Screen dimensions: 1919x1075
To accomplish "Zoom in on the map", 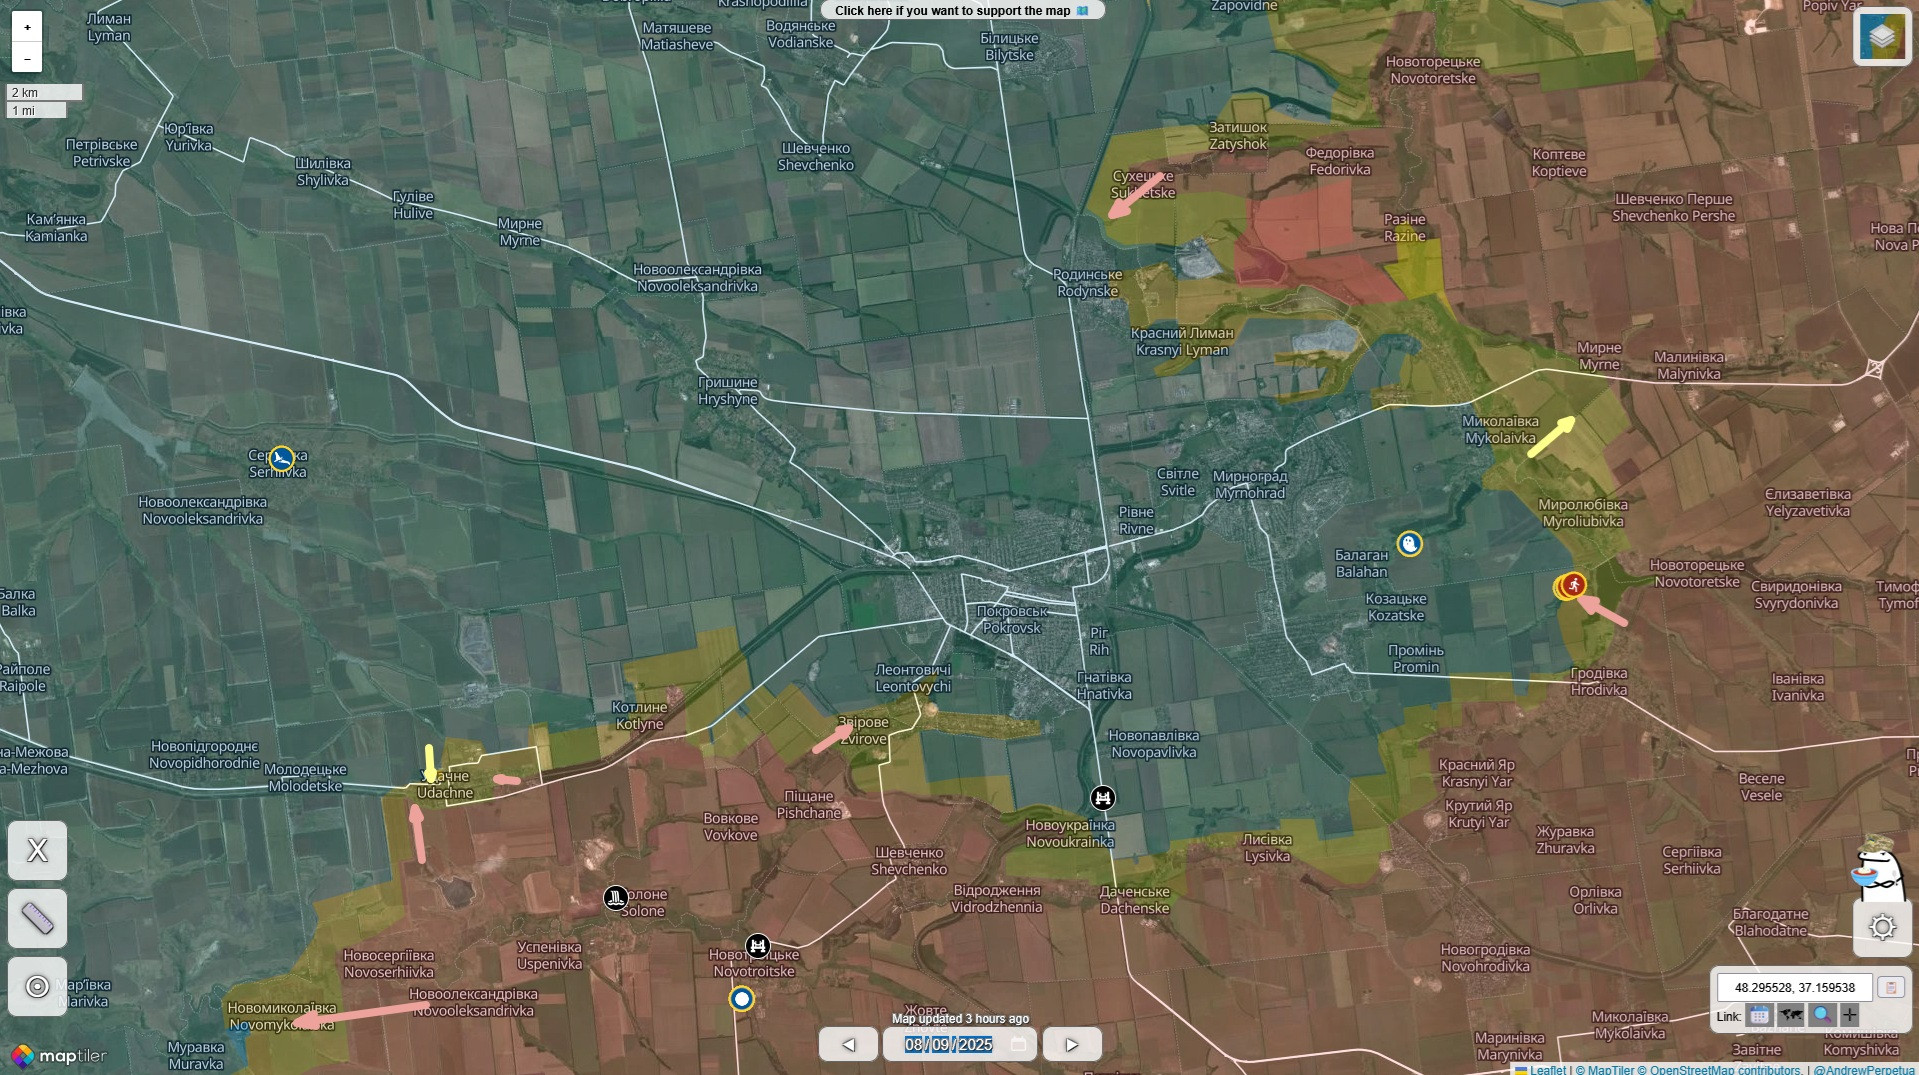I will point(27,27).
